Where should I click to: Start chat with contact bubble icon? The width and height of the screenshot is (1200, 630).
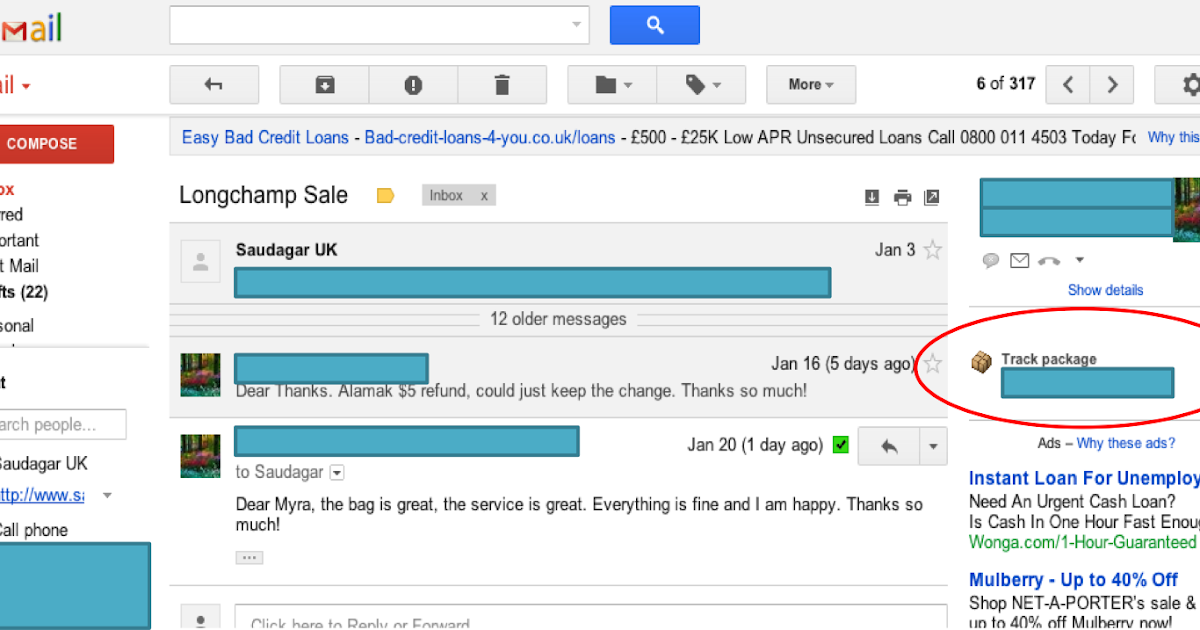pos(991,261)
